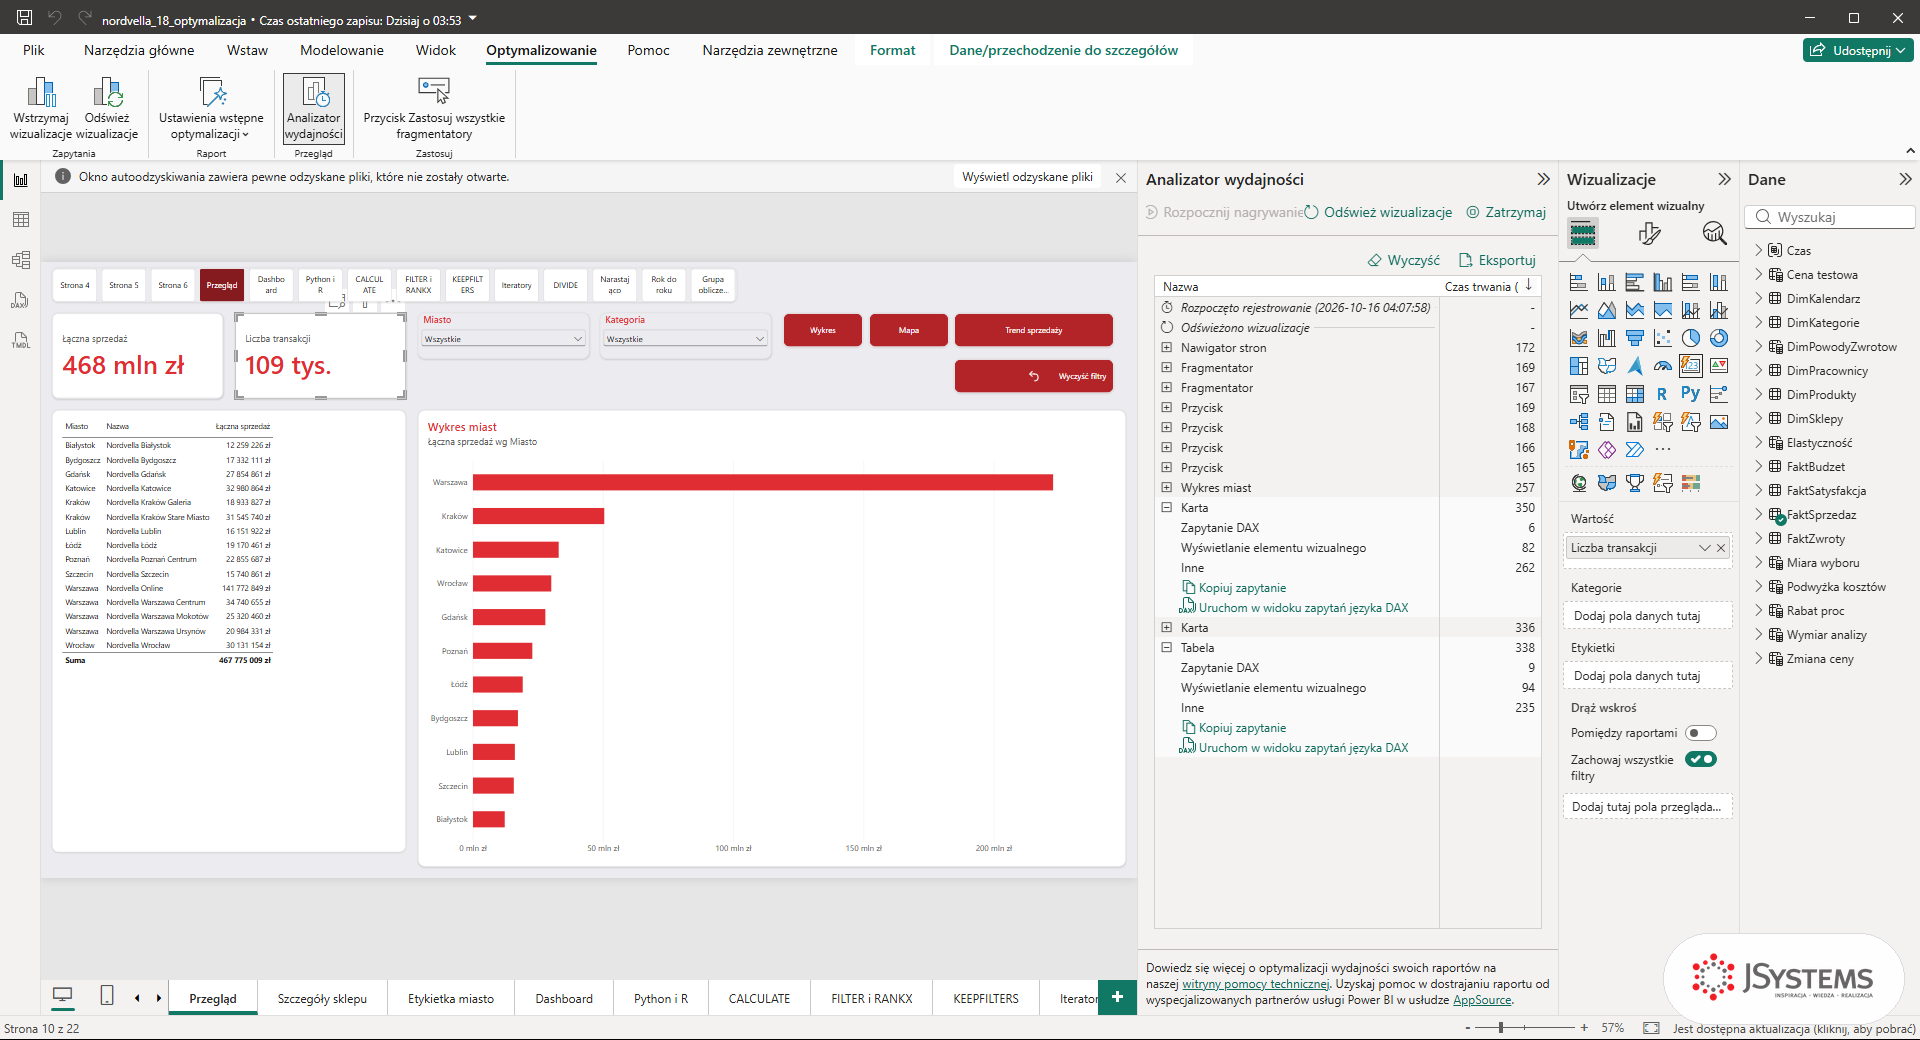Click Wyczyść in Performance Analyzer

[1404, 260]
